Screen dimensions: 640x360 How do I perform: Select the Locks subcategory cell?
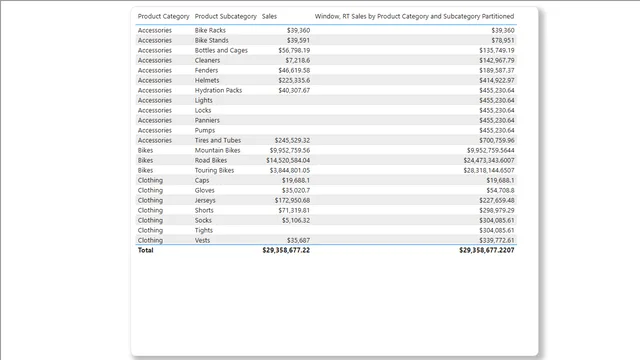pyautogui.click(x=202, y=110)
